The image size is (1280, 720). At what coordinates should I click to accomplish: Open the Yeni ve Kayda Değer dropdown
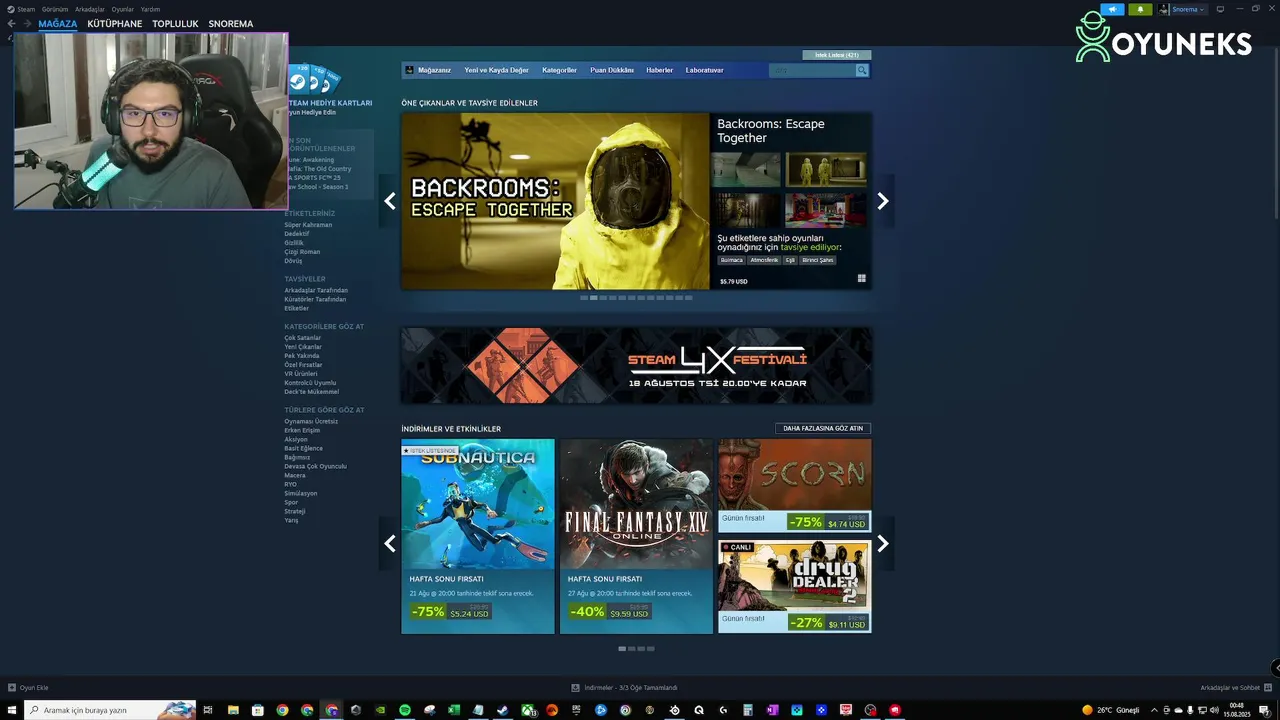[496, 70]
